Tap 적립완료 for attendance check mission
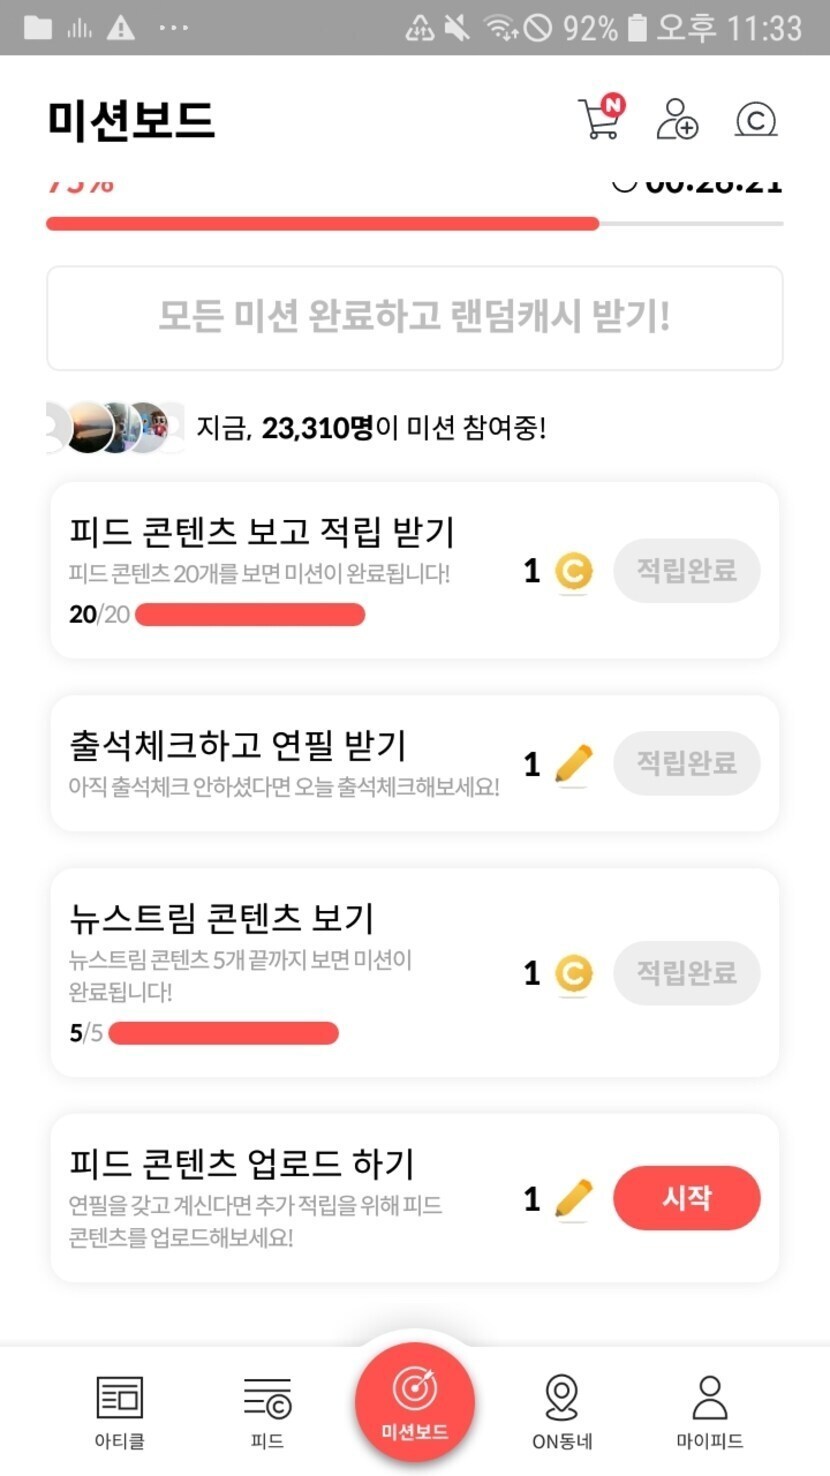830x1476 pixels. 686,765
